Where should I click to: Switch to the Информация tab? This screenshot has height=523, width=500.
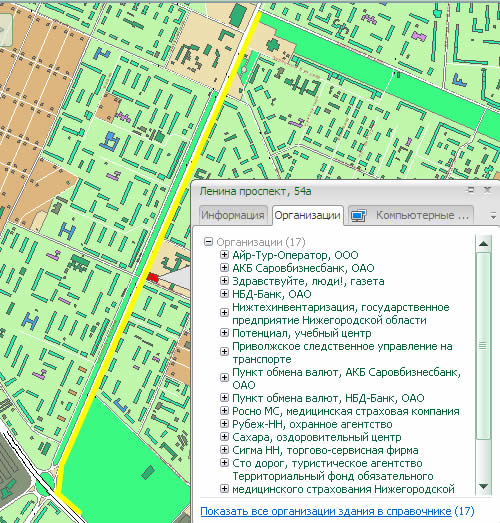click(233, 215)
